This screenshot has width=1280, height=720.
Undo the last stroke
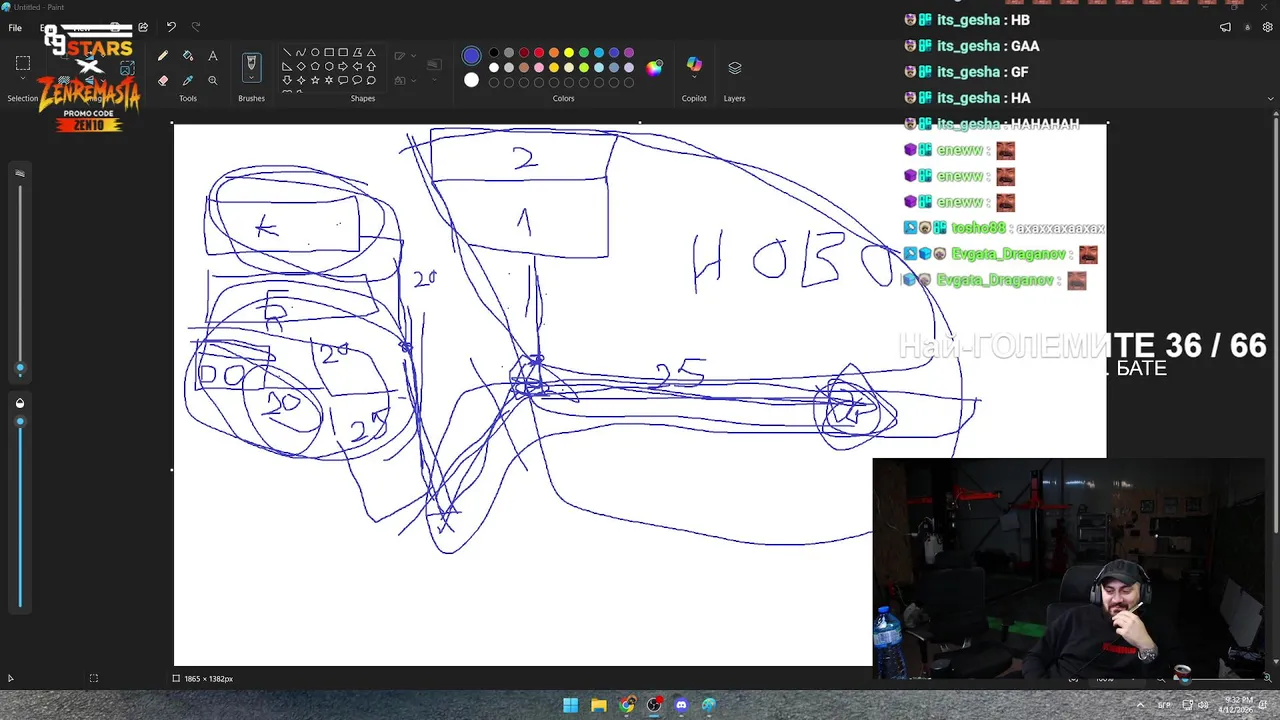(171, 27)
